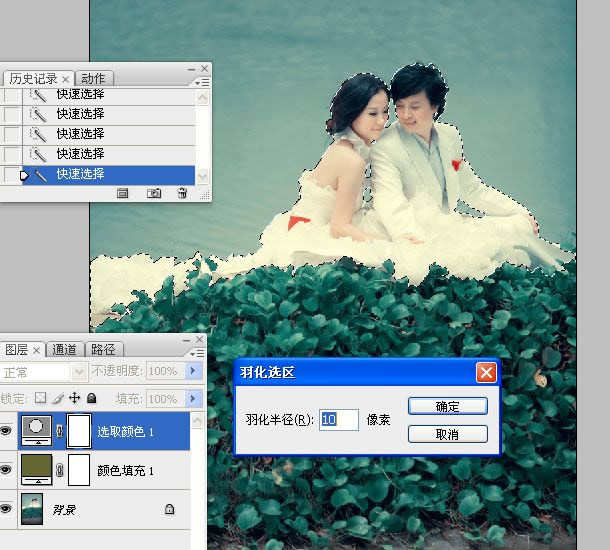Viewport: 610px width, 550px height.
Task: Click the lock position move icon
Action: click(x=74, y=398)
